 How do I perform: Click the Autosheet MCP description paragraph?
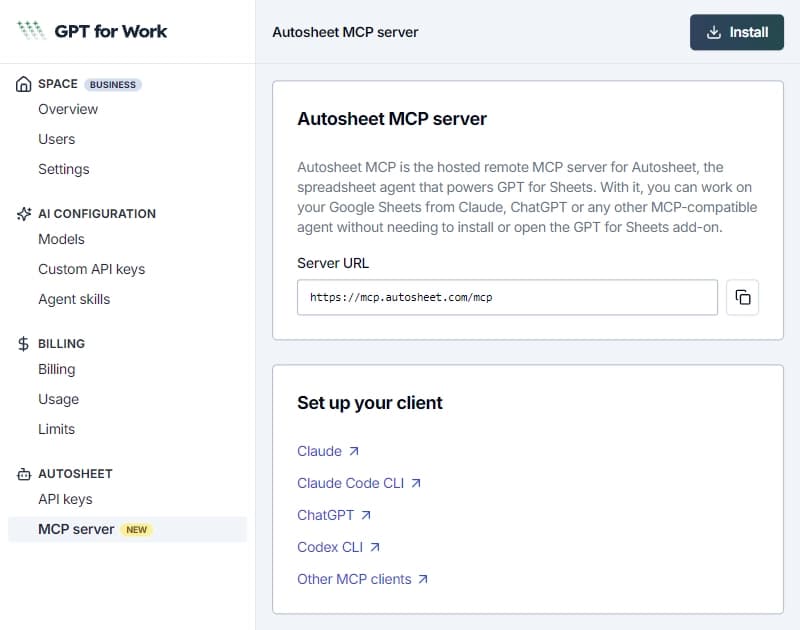(527, 197)
